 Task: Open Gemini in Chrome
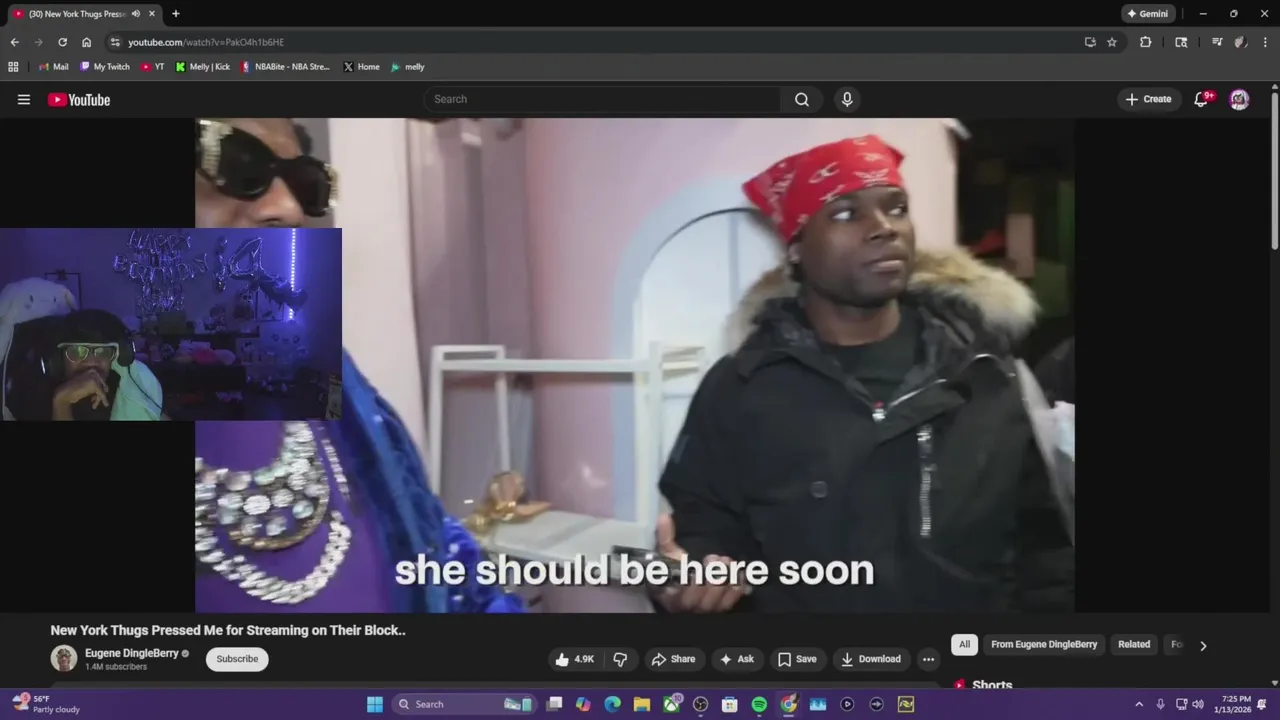(x=1147, y=14)
